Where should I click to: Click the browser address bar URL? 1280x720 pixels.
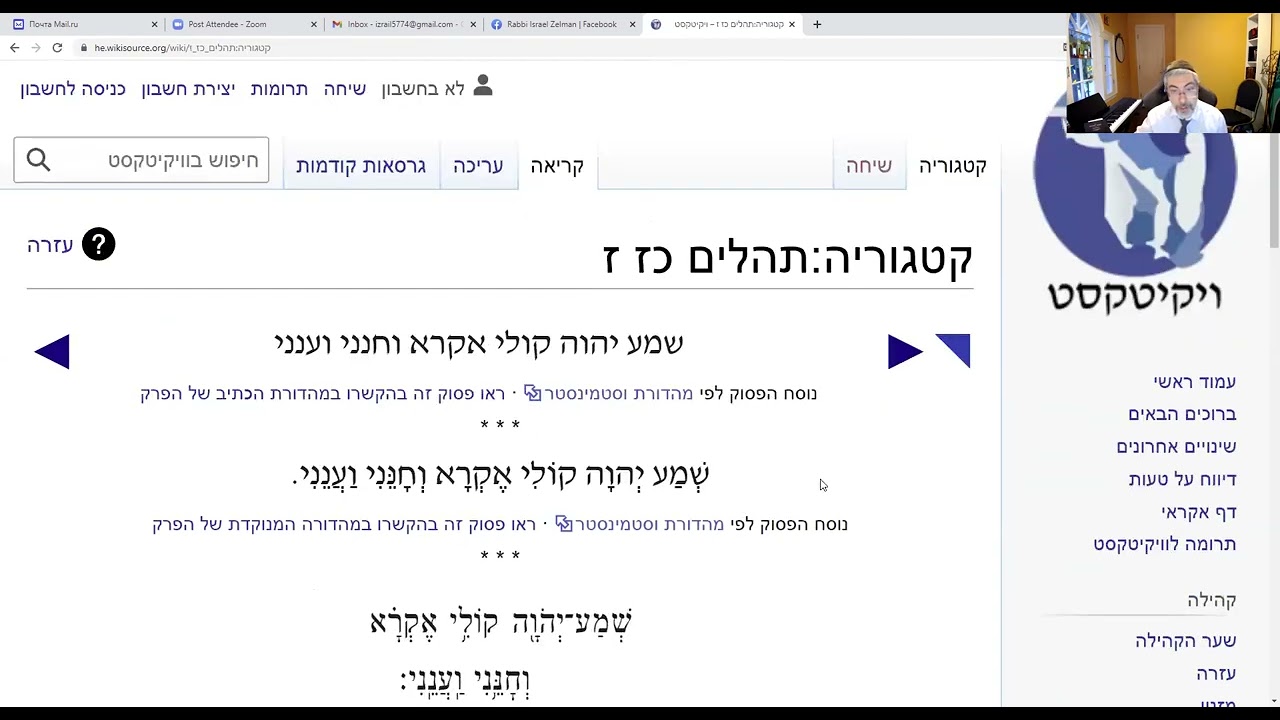182,48
